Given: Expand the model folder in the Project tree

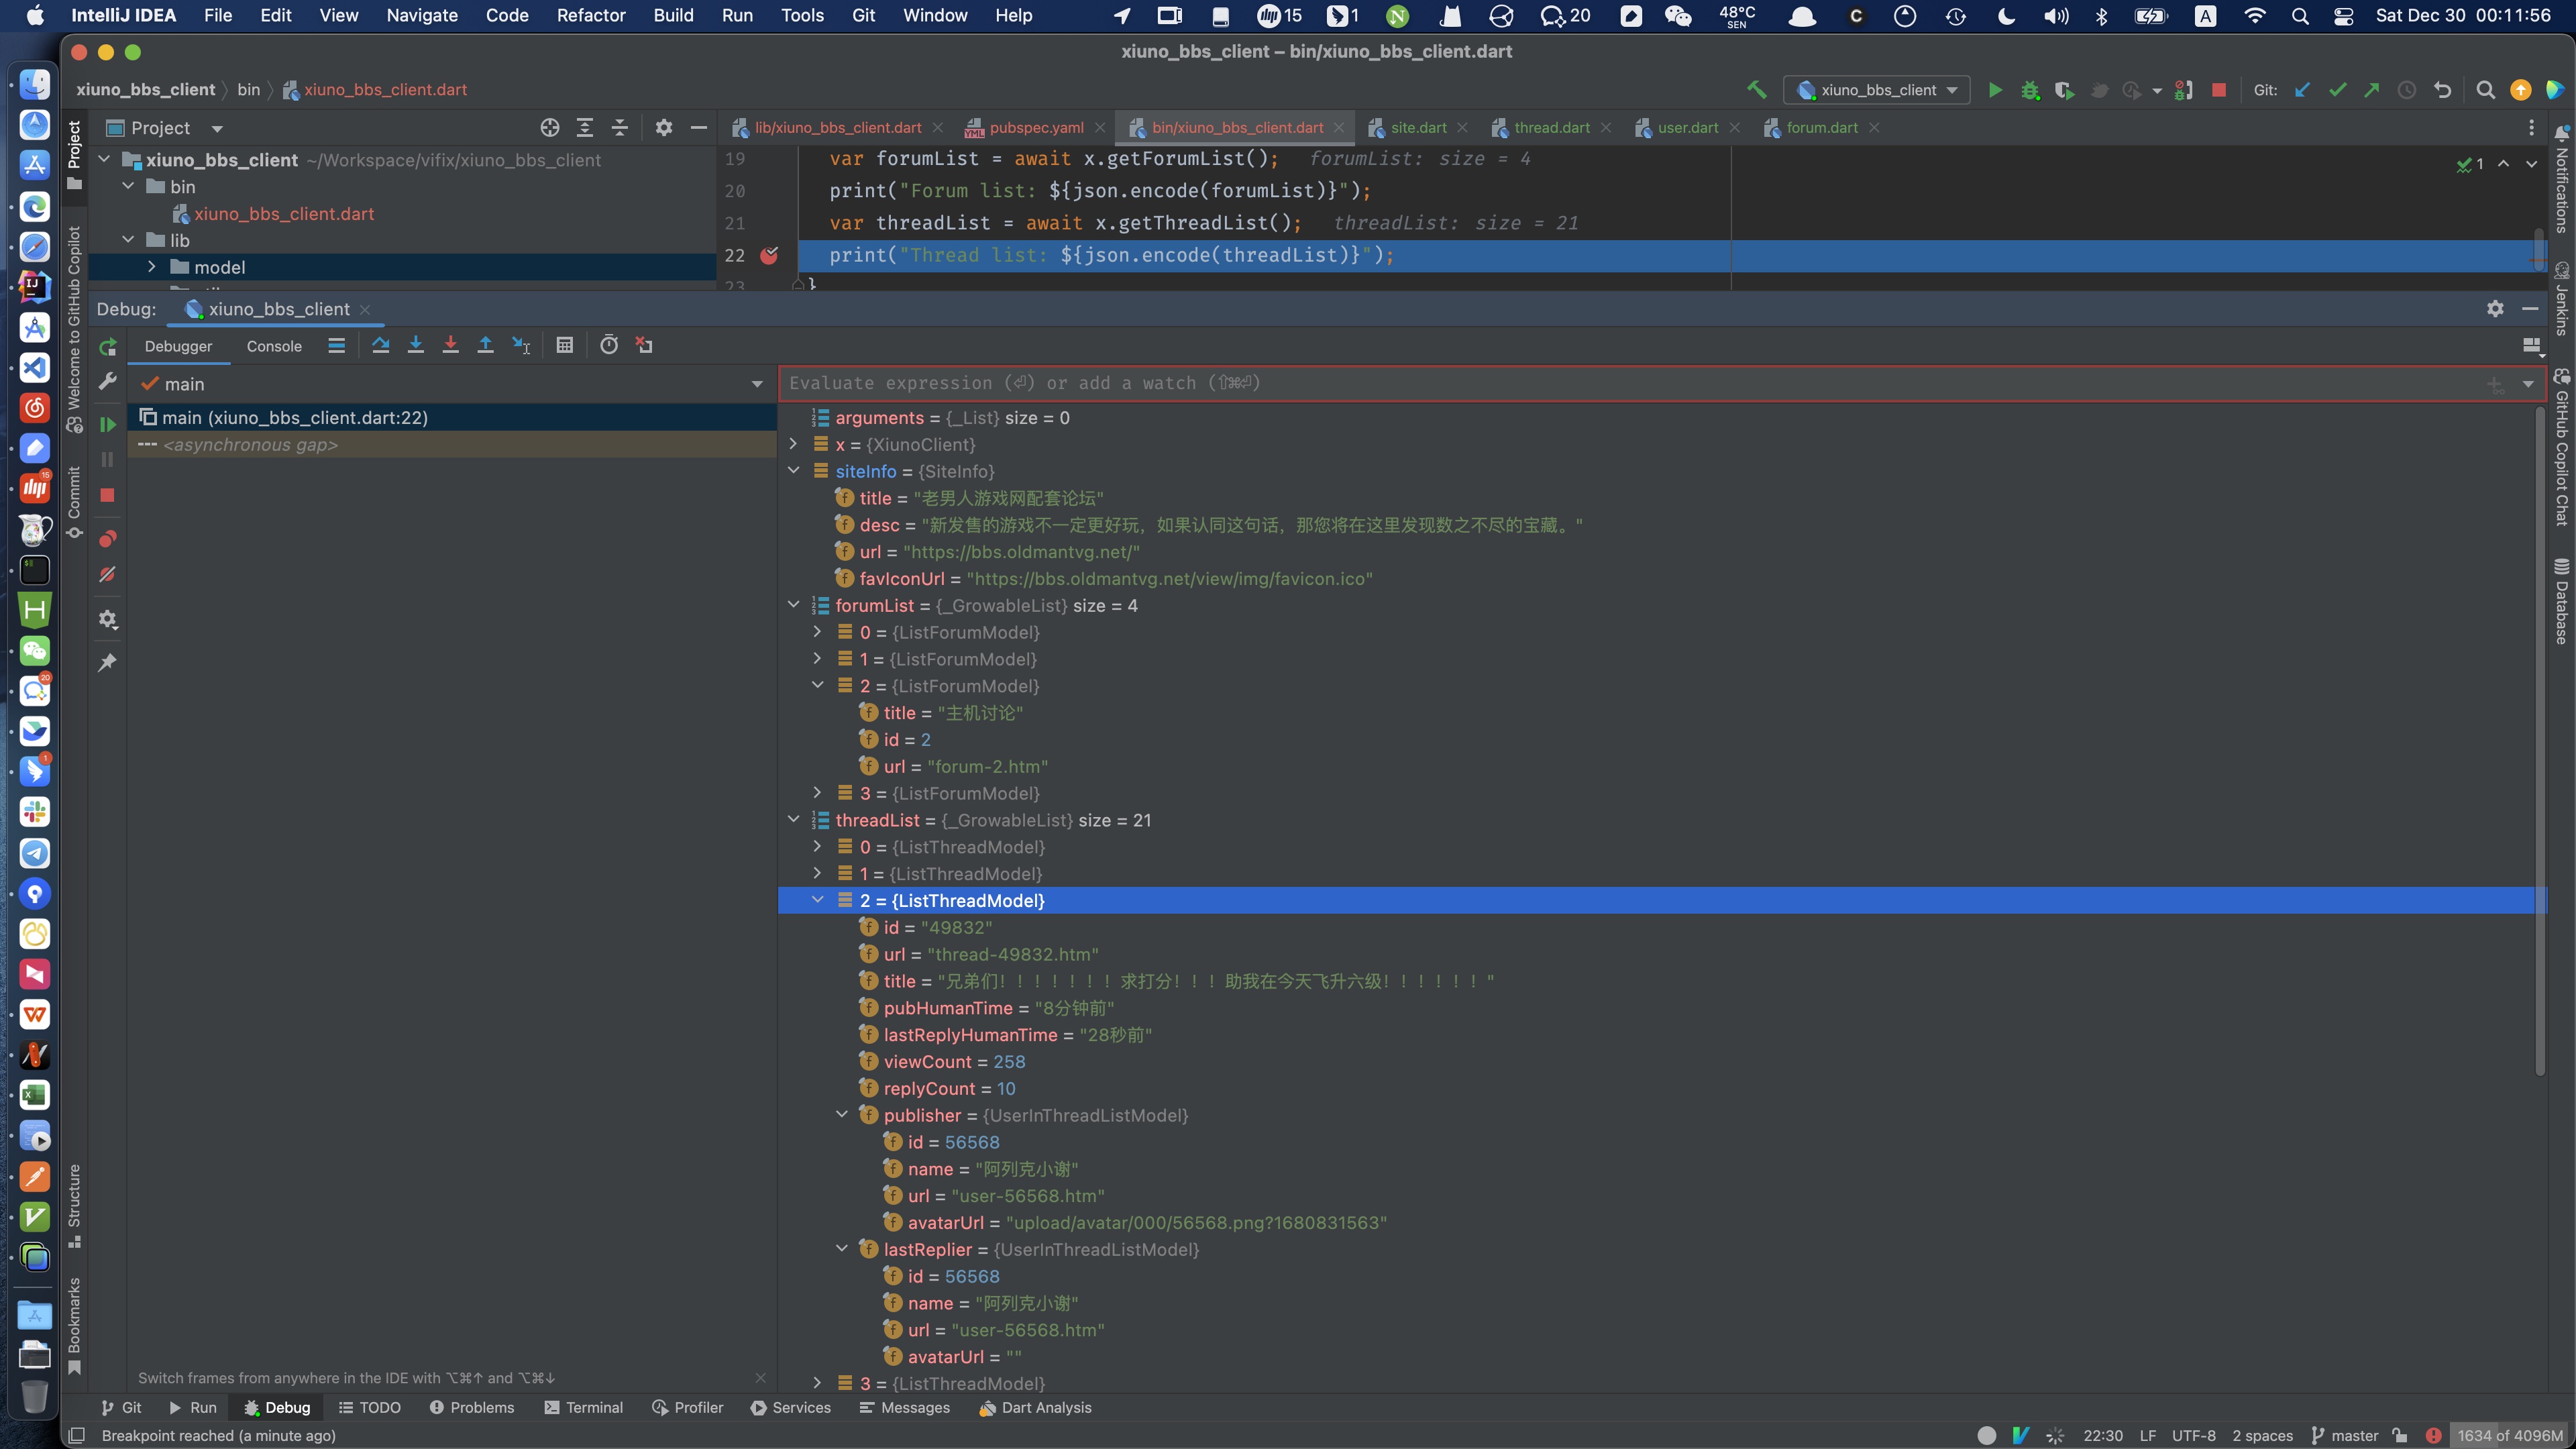Looking at the screenshot, I should tap(151, 267).
